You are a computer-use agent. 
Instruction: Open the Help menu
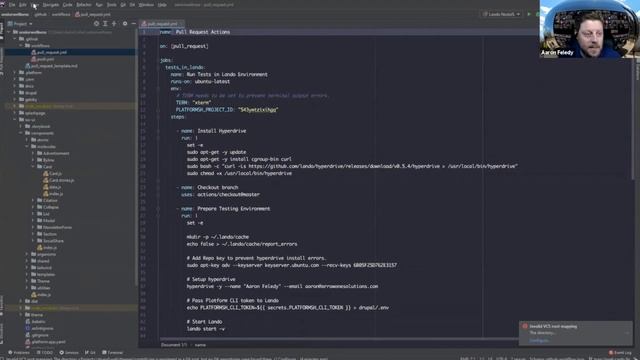(x=162, y=5)
